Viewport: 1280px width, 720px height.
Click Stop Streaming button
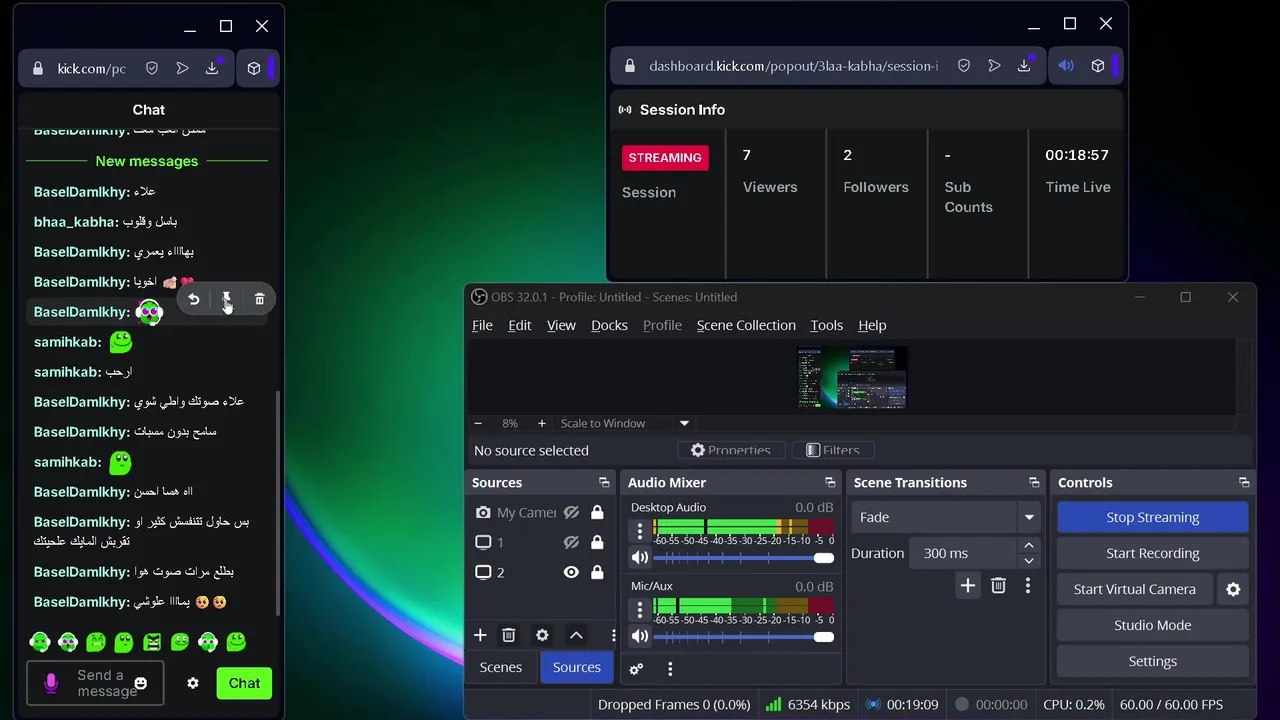point(1152,518)
